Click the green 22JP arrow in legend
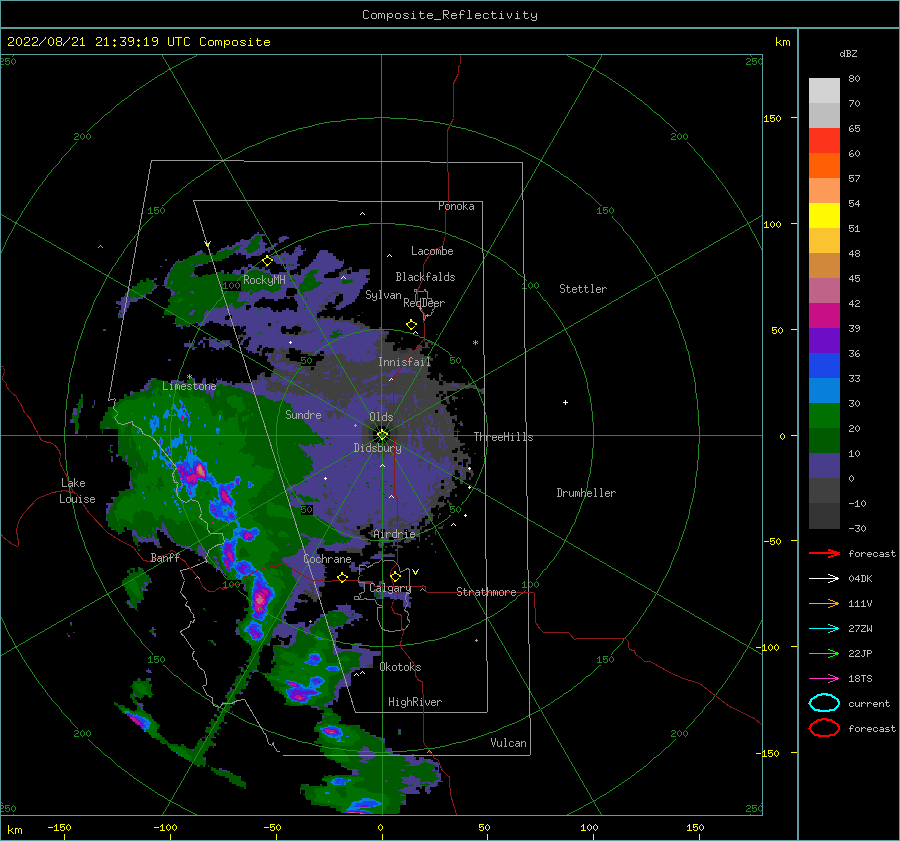900x841 pixels. pyautogui.click(x=824, y=653)
